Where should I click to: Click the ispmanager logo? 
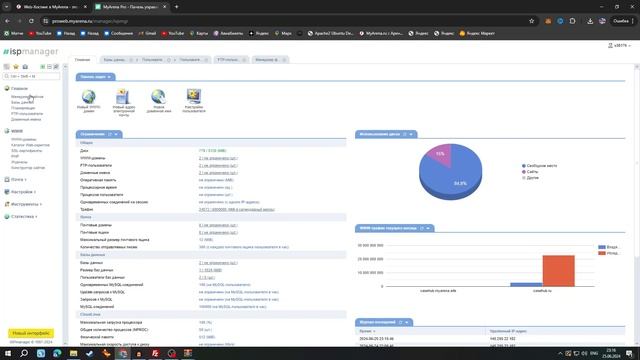[x=31, y=51]
